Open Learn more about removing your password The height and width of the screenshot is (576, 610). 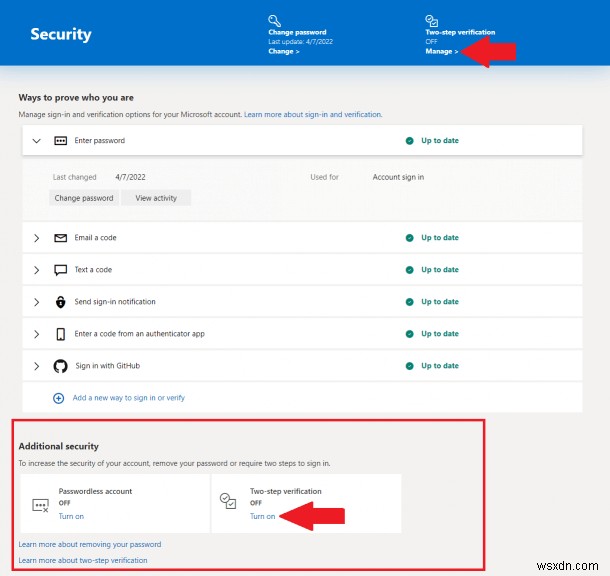pyautogui.click(x=90, y=544)
